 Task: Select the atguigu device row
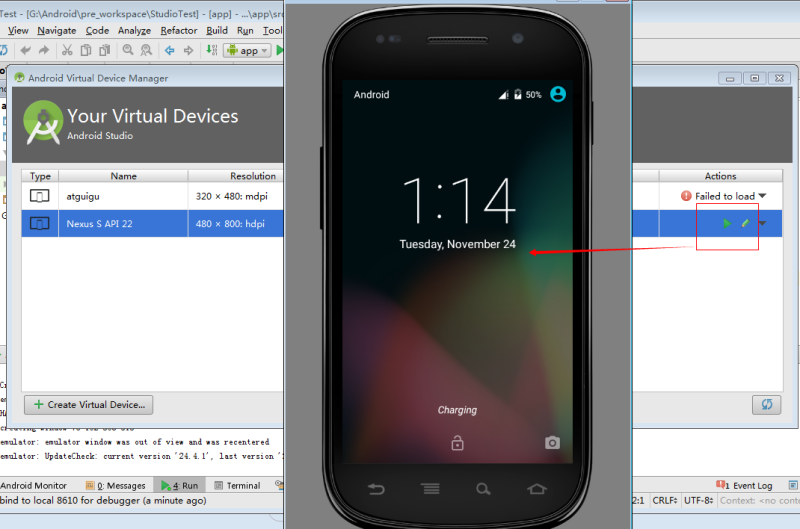(x=152, y=196)
